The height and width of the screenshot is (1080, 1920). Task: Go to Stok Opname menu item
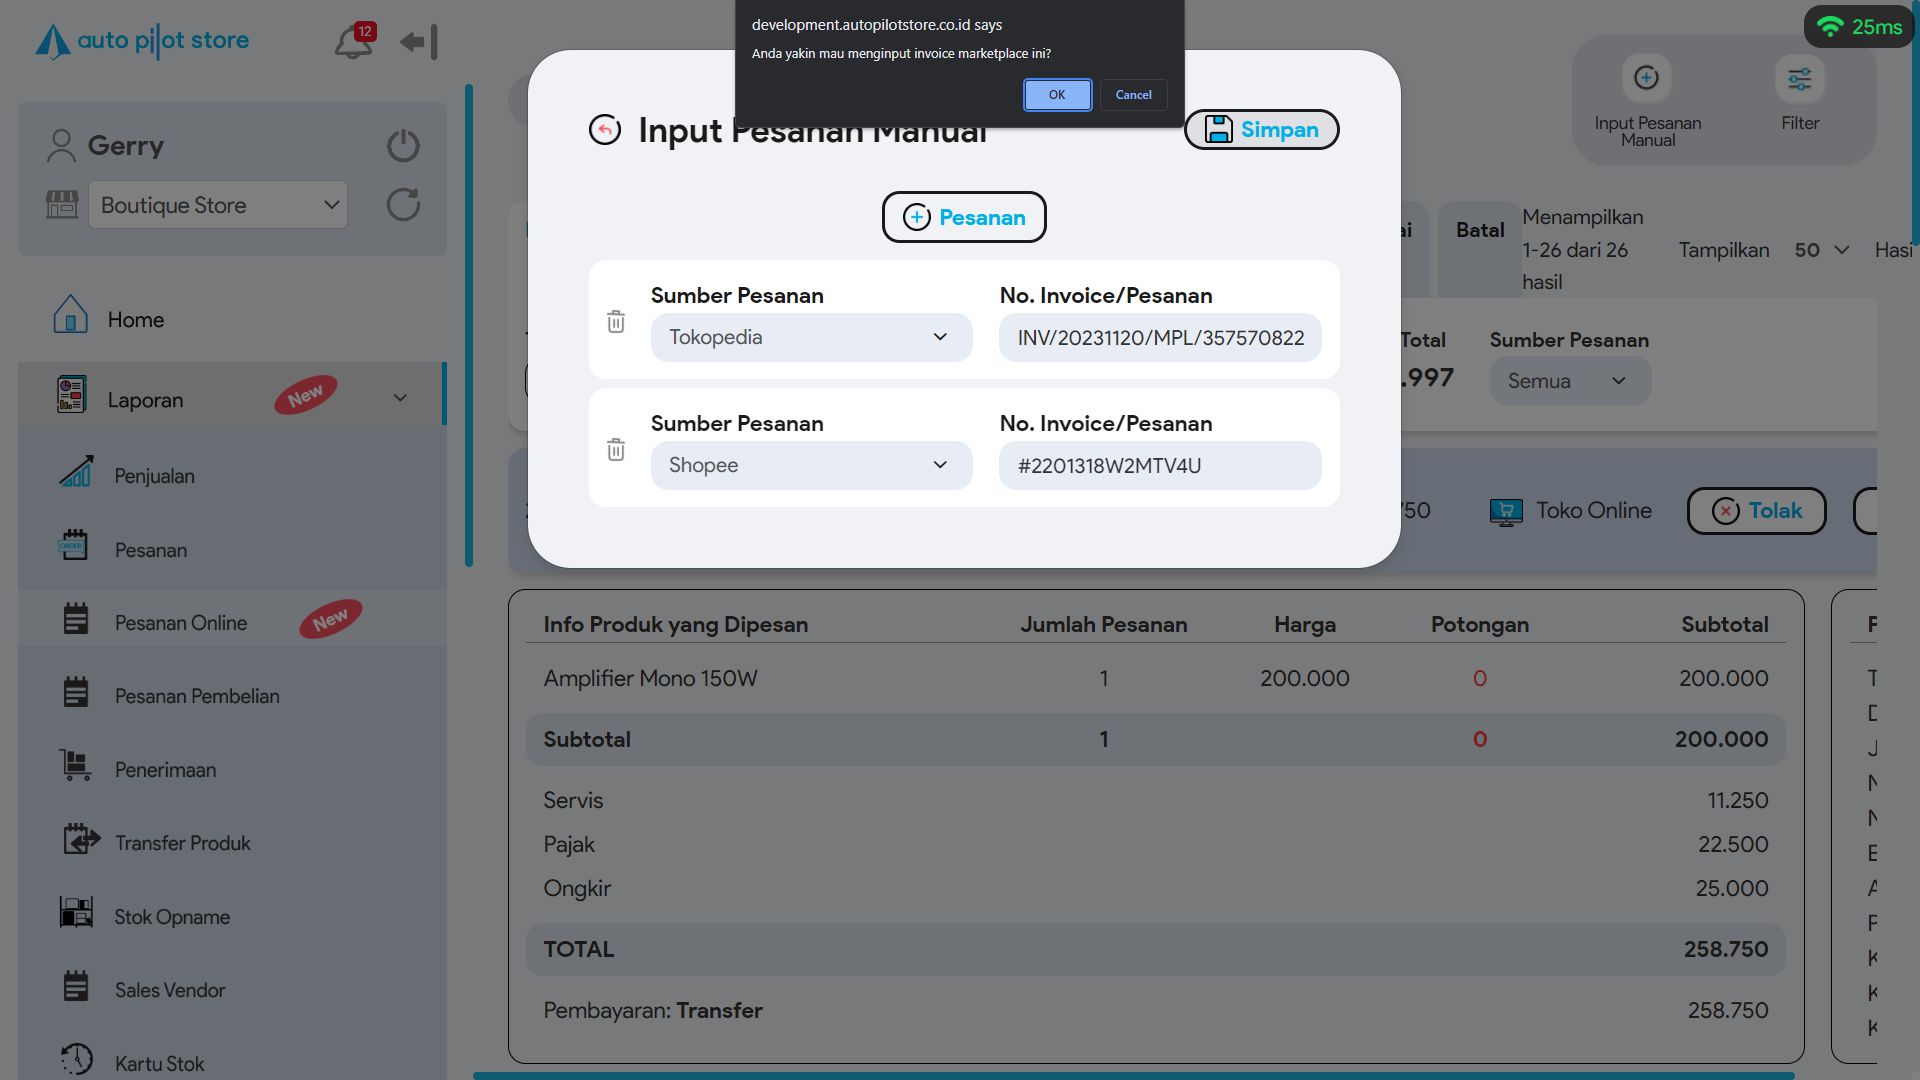pyautogui.click(x=172, y=917)
